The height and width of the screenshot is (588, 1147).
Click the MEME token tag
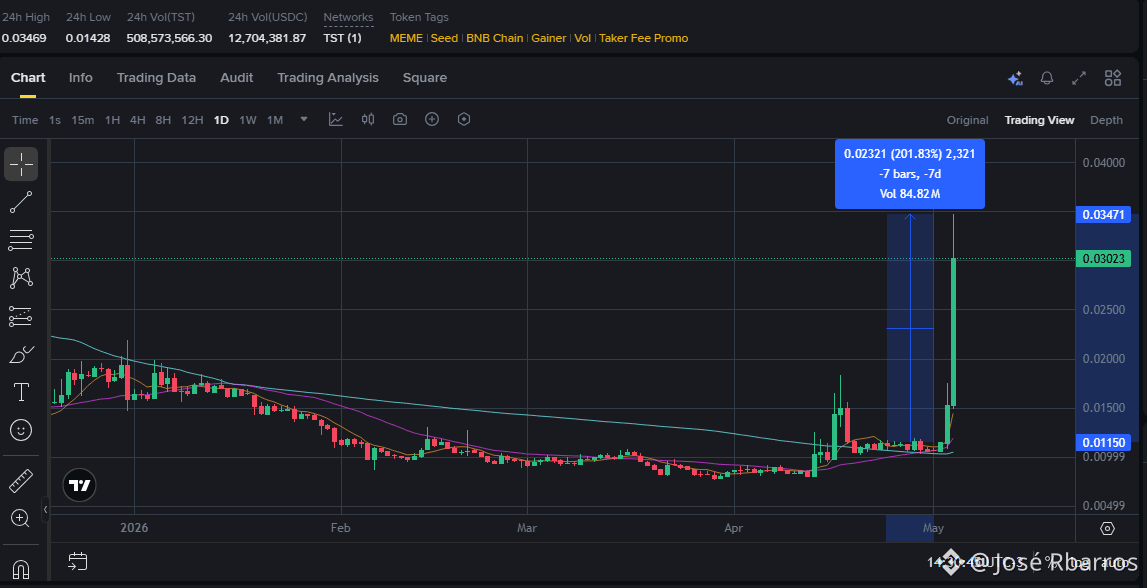point(406,38)
